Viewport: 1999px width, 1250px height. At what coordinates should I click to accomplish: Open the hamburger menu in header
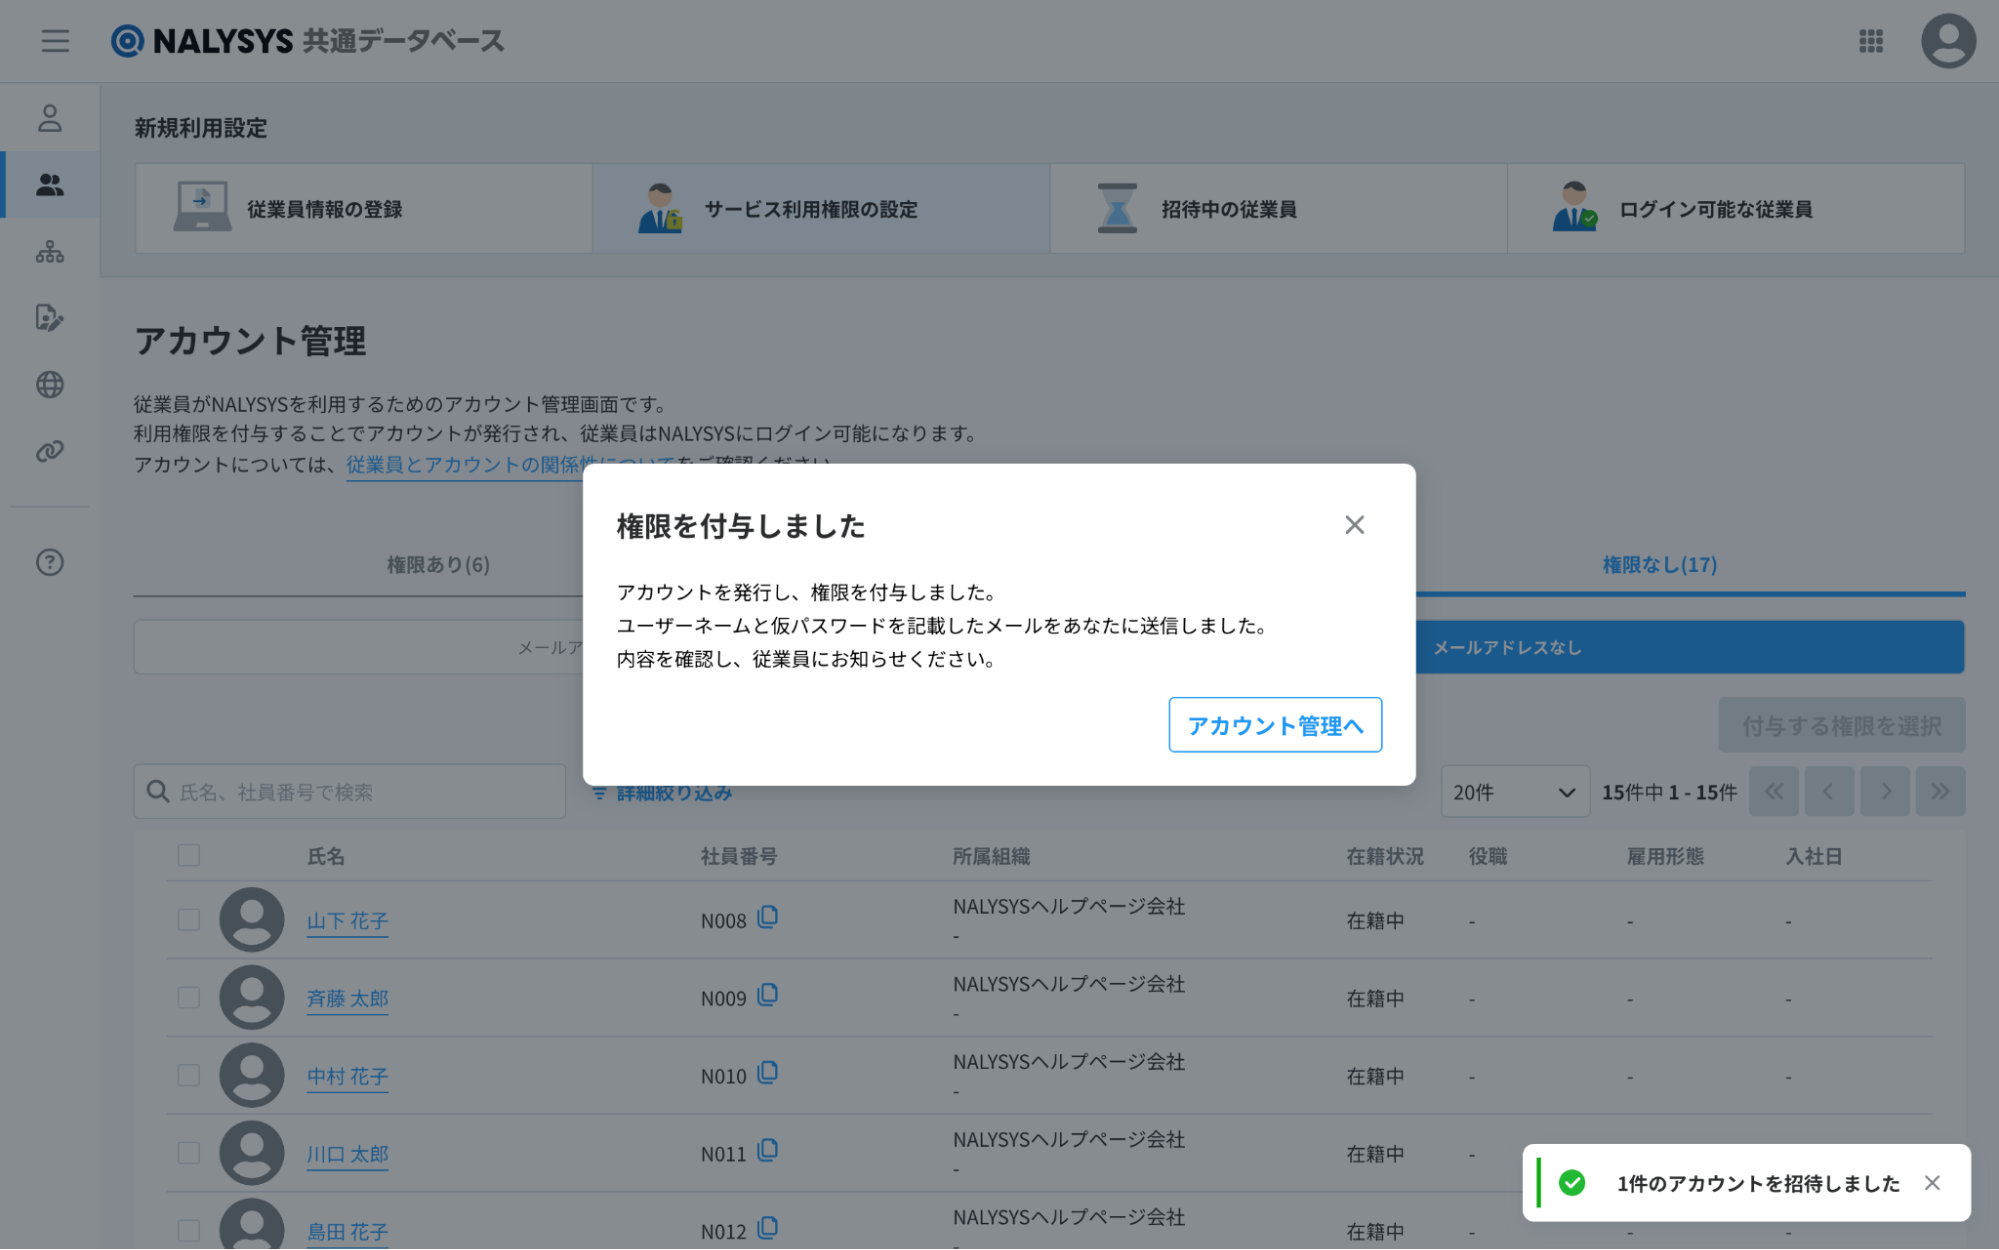click(55, 41)
